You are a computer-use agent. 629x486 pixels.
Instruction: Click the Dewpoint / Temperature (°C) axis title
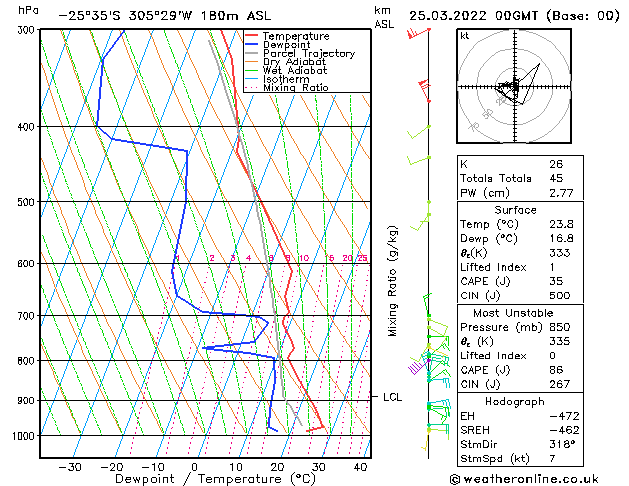215,479
